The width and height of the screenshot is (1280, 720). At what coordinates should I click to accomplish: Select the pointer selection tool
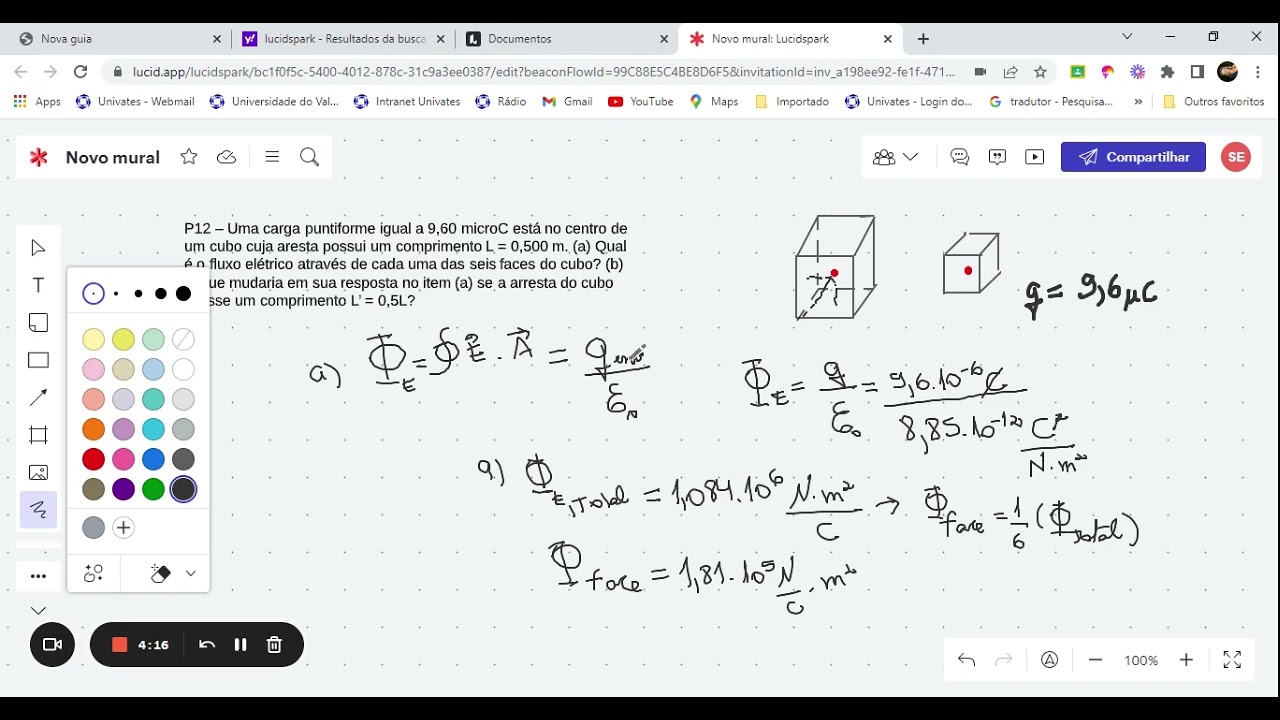38,248
